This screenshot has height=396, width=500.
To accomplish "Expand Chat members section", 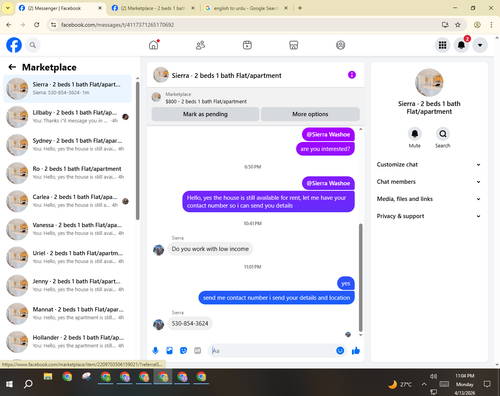I will [429, 182].
